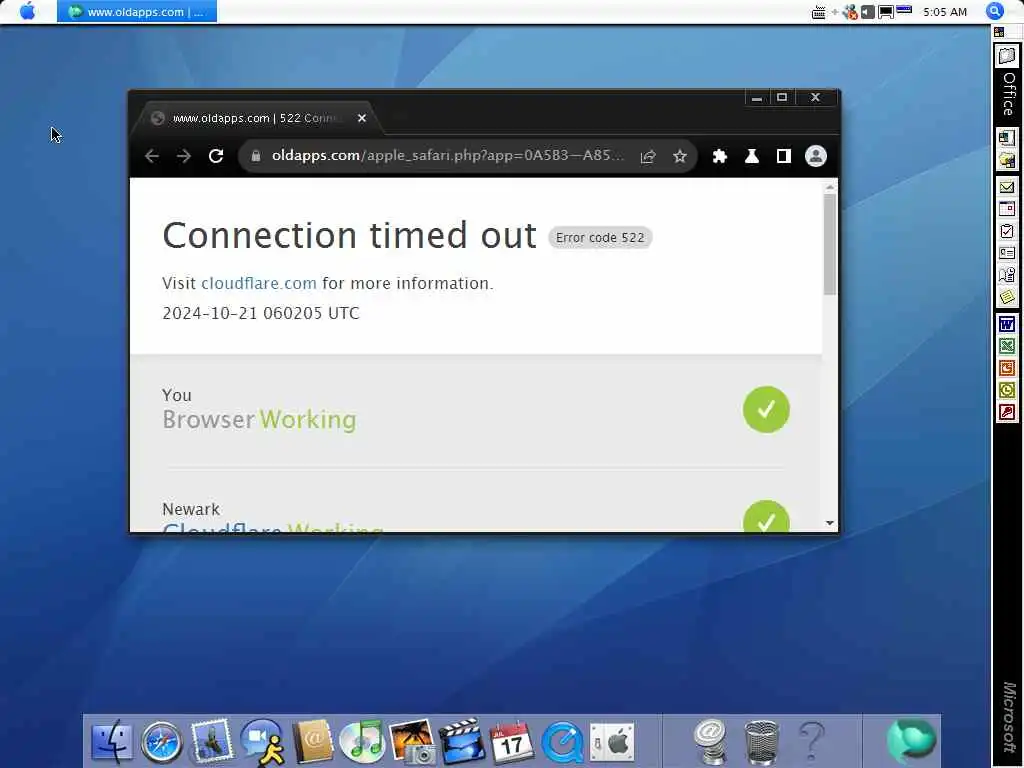Open the browser profile avatar
Screen dimensions: 1024x768
coord(816,156)
